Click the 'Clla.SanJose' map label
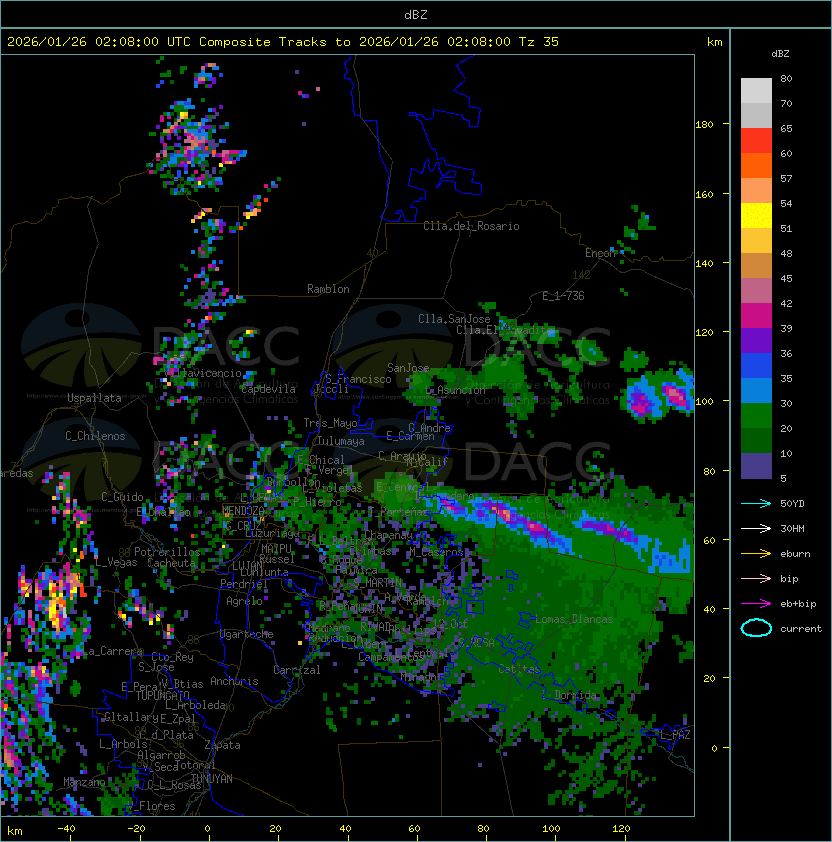The height and width of the screenshot is (842, 832). pos(454,319)
